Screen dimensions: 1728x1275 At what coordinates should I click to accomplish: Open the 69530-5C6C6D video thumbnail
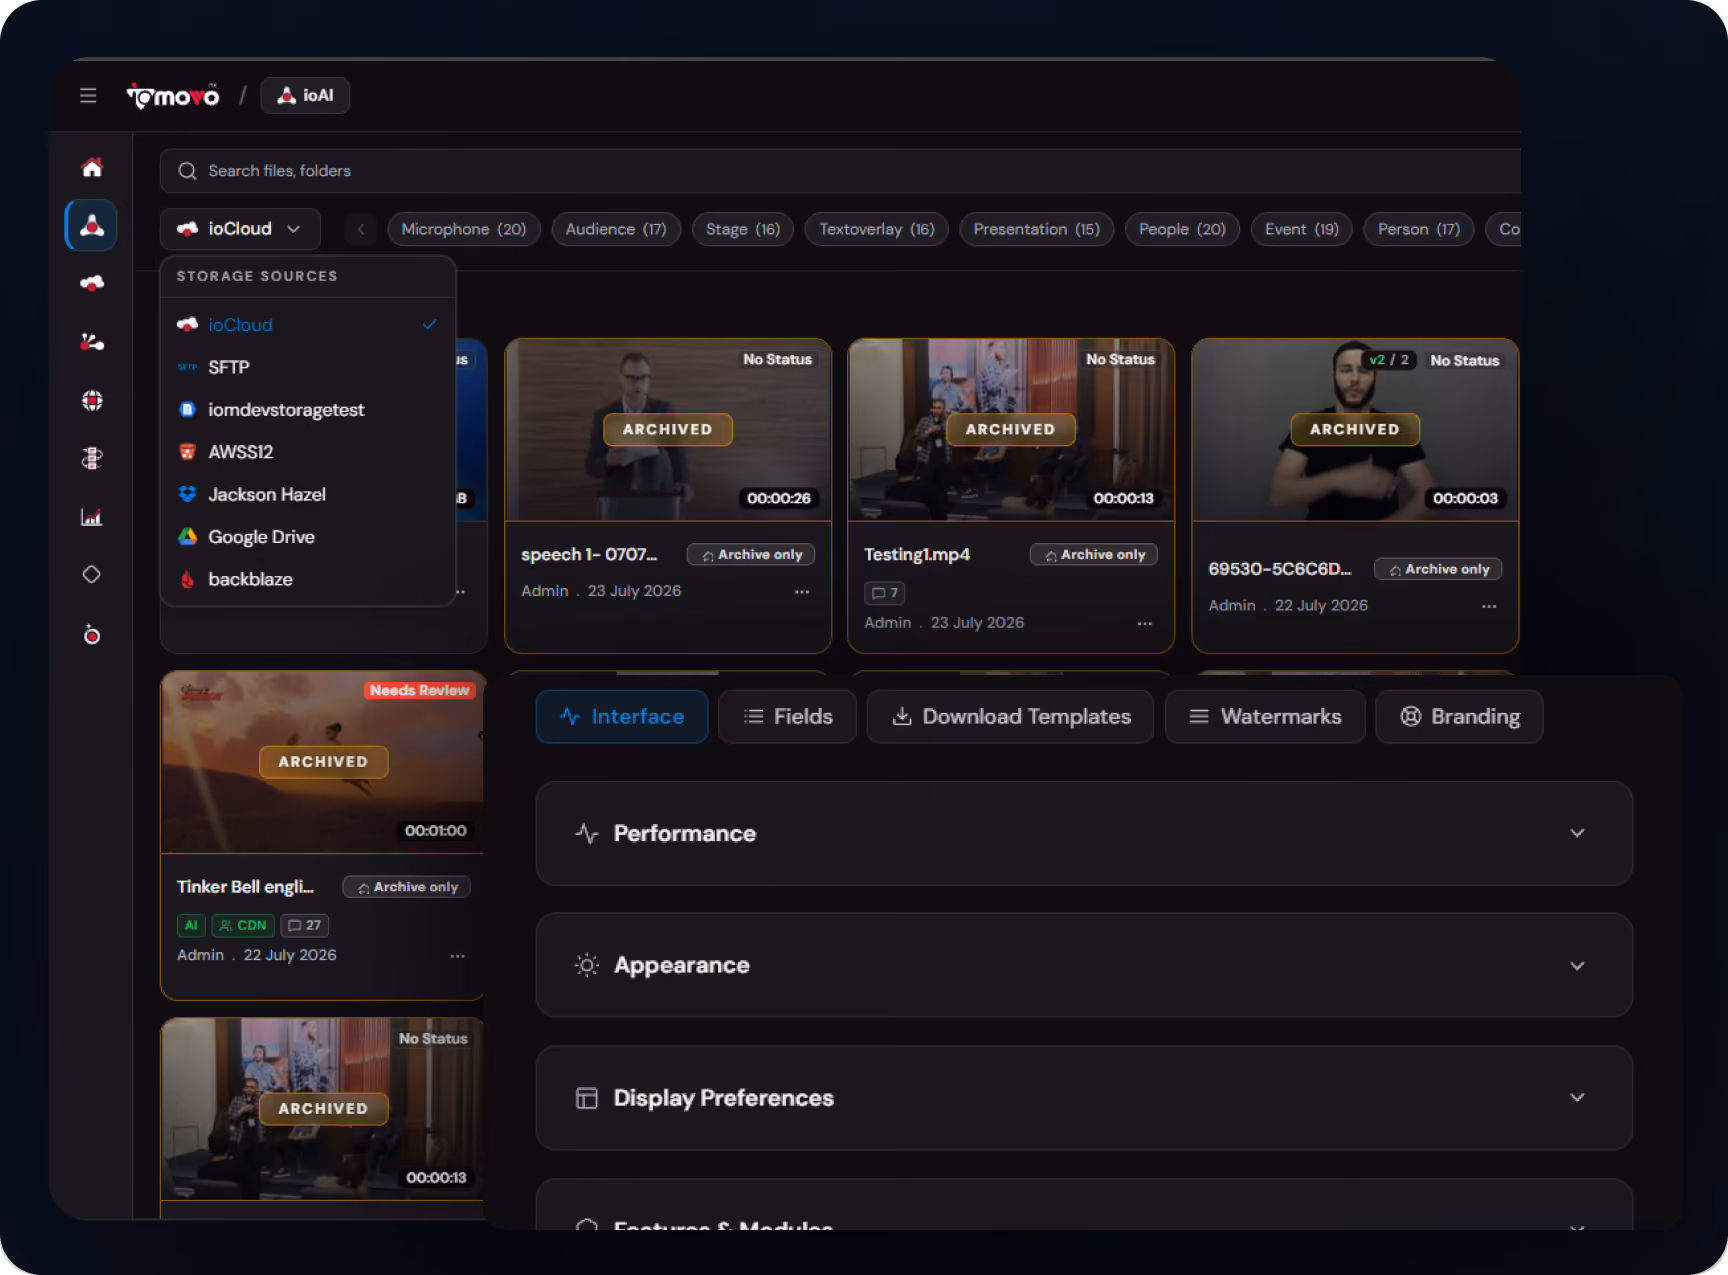[x=1355, y=430]
